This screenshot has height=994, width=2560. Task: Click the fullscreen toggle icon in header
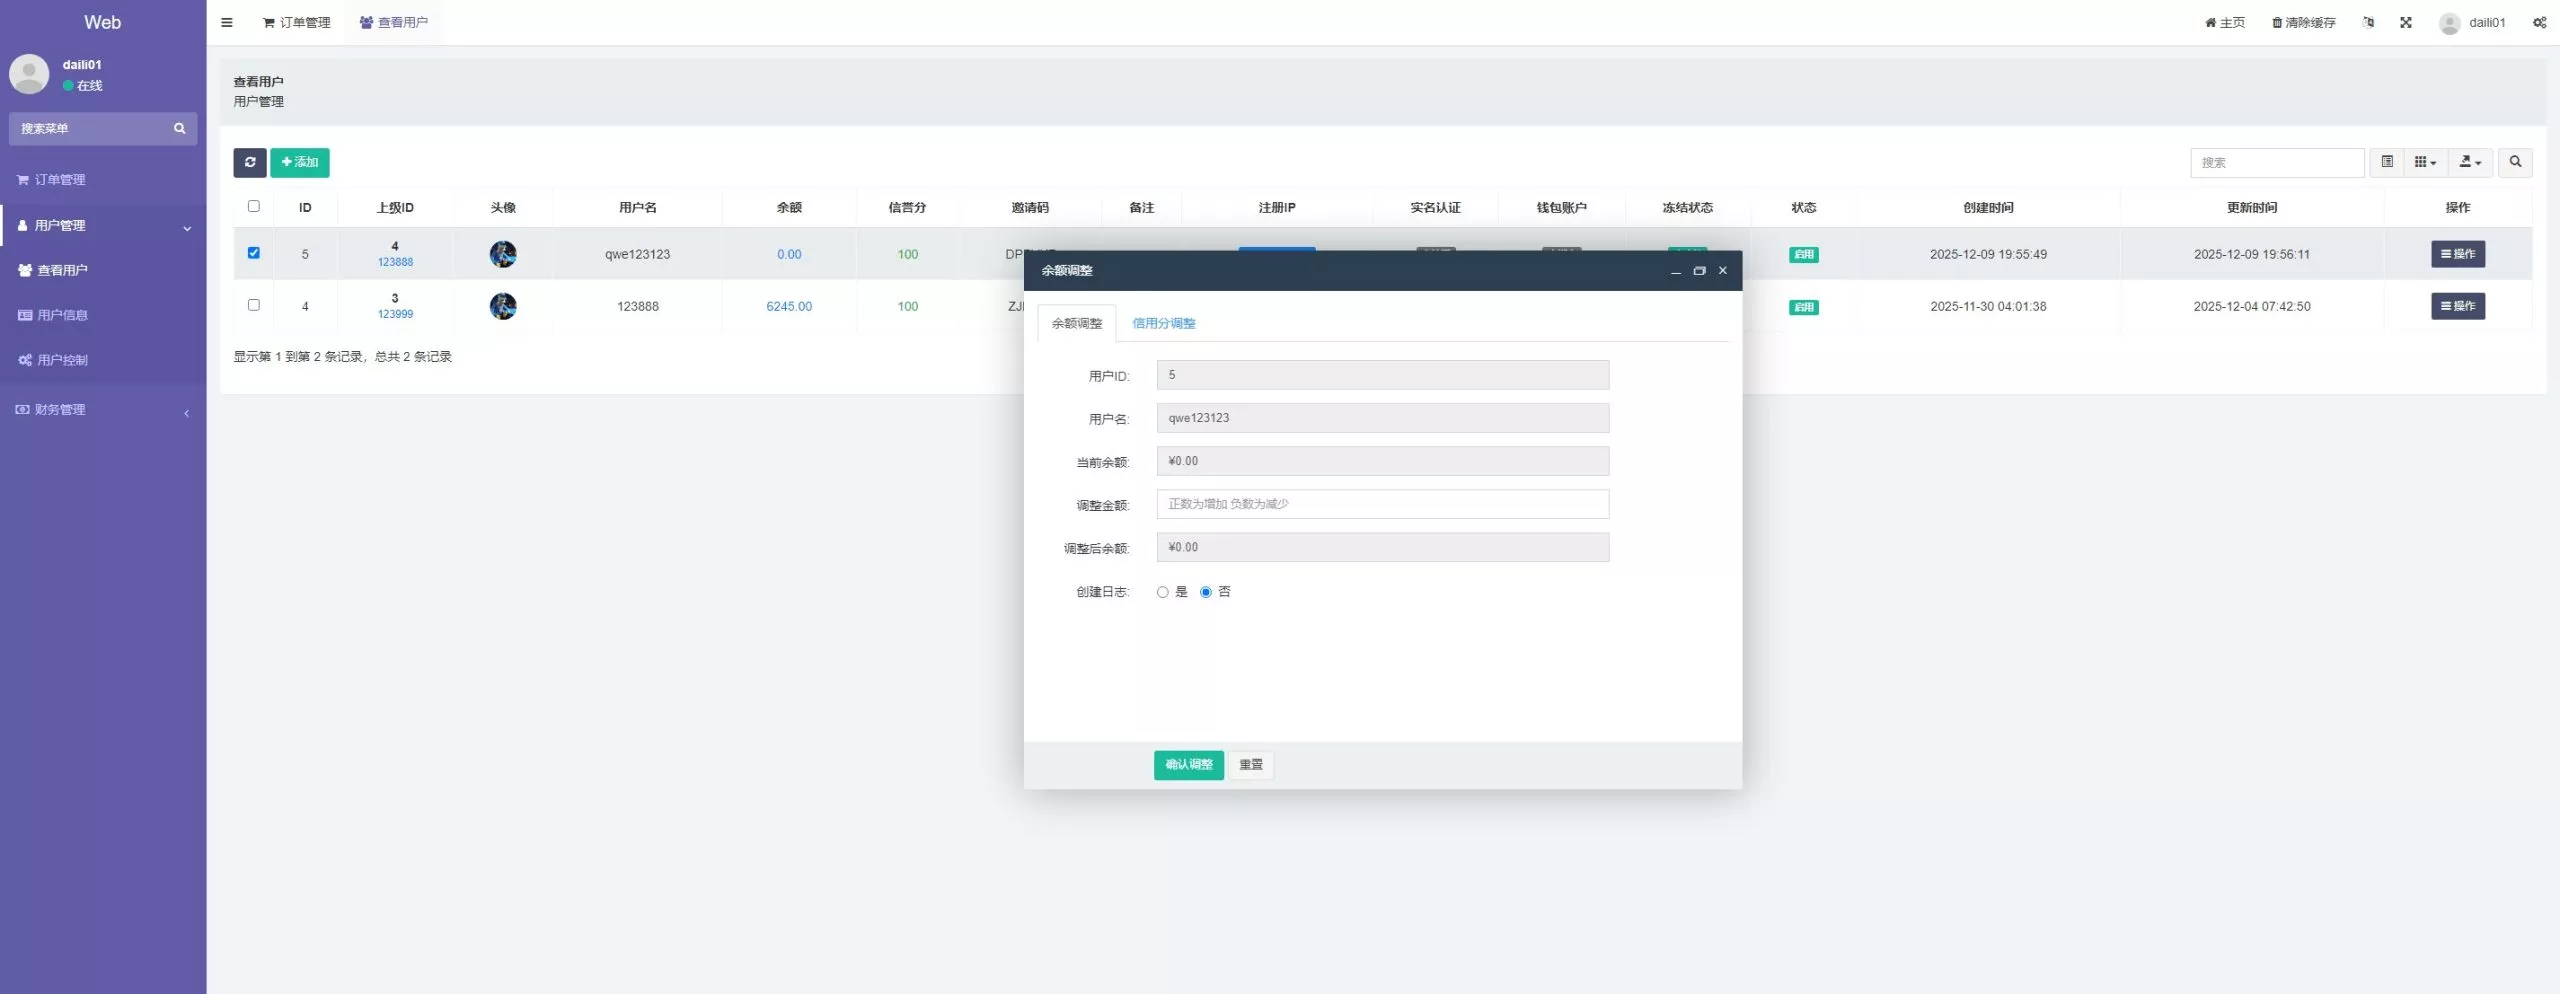tap(2405, 22)
